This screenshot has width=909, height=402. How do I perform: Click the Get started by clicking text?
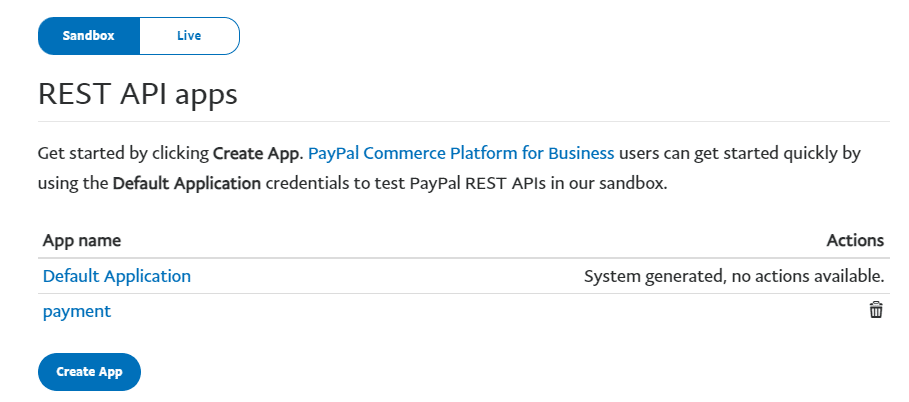[x=123, y=154]
